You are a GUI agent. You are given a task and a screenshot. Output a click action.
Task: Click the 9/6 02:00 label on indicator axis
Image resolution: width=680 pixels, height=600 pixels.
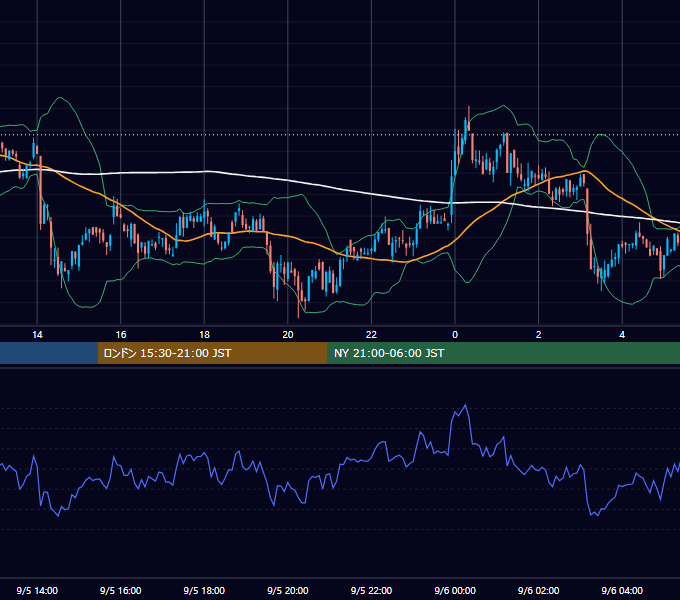(539, 590)
